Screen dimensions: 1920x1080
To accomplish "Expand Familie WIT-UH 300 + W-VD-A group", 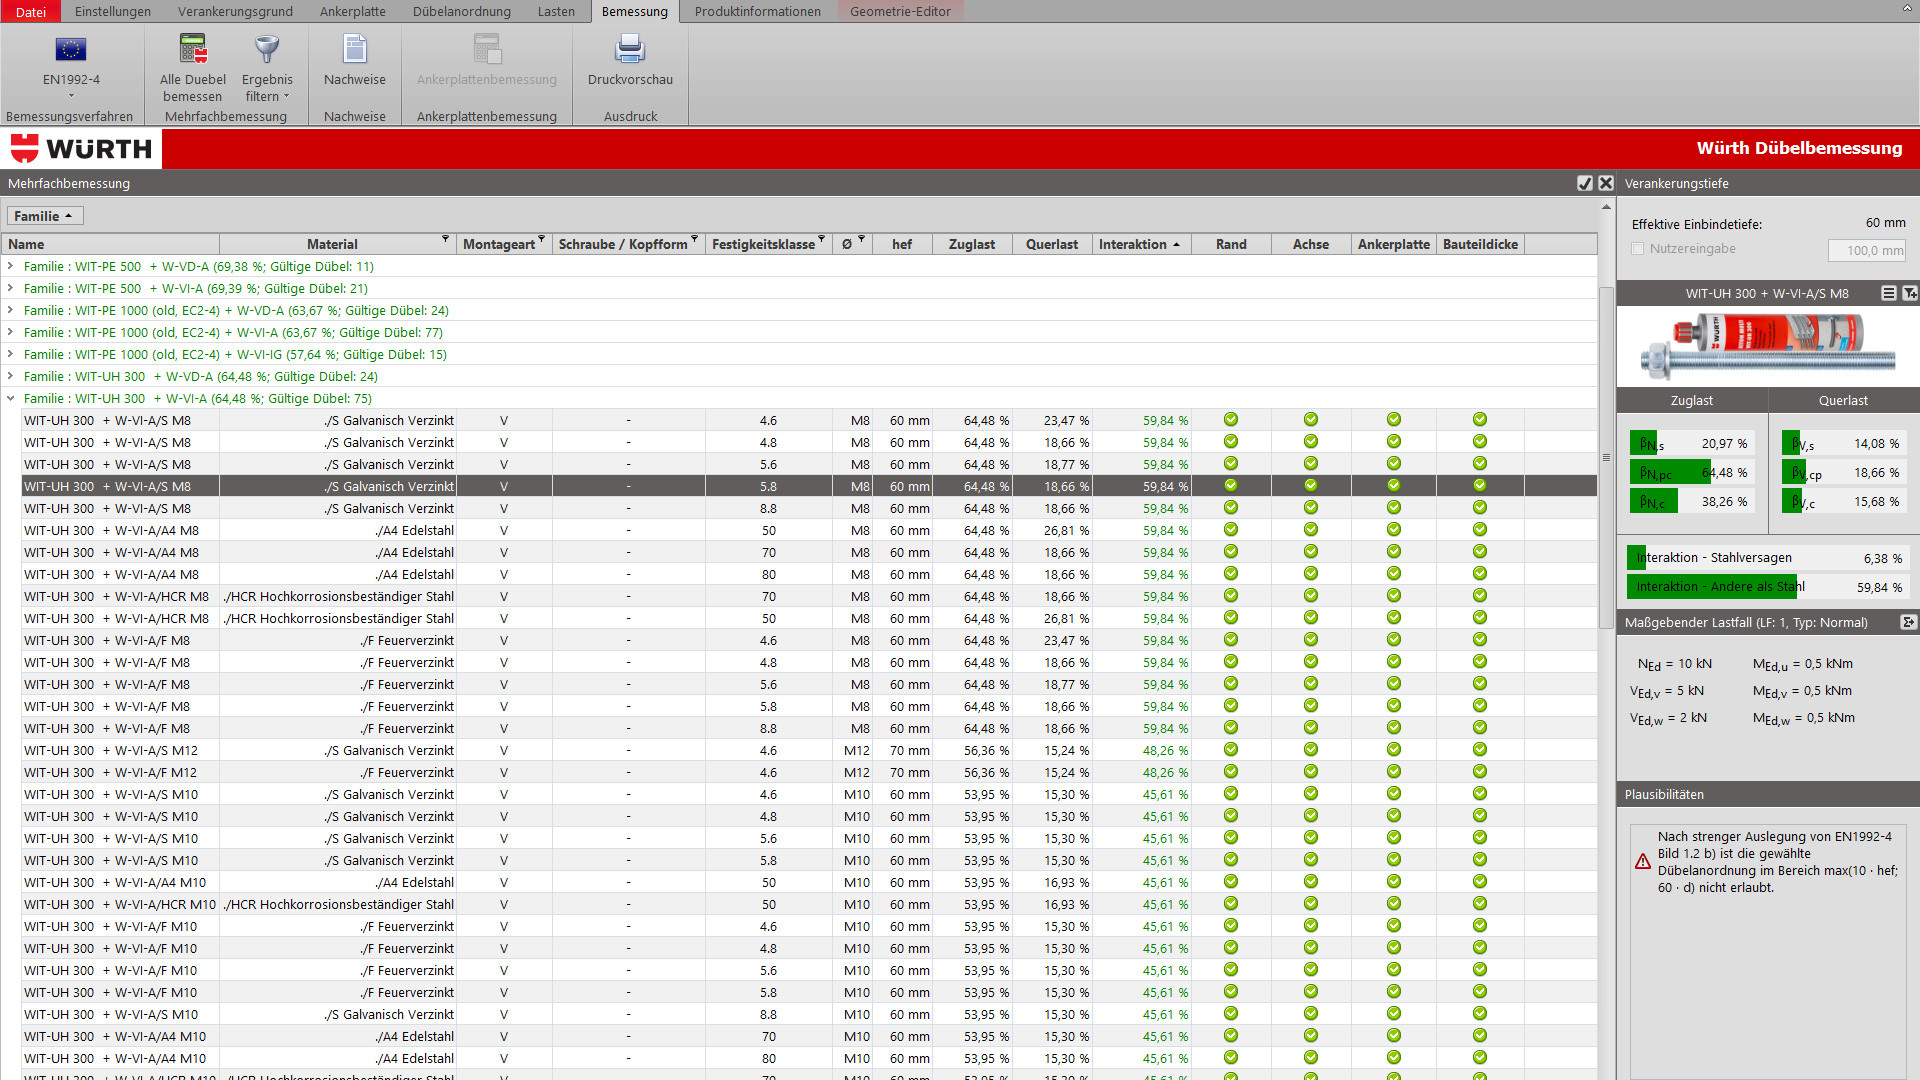I will point(11,376).
